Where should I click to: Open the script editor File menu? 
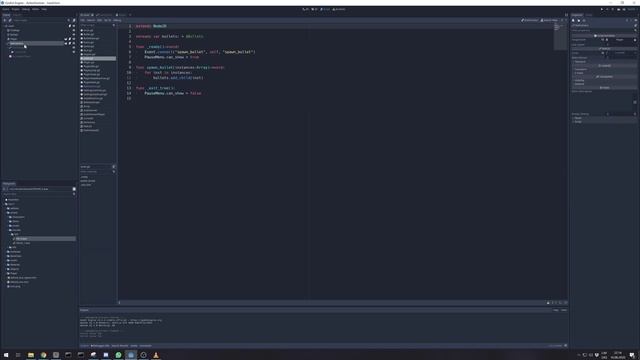click(82, 20)
